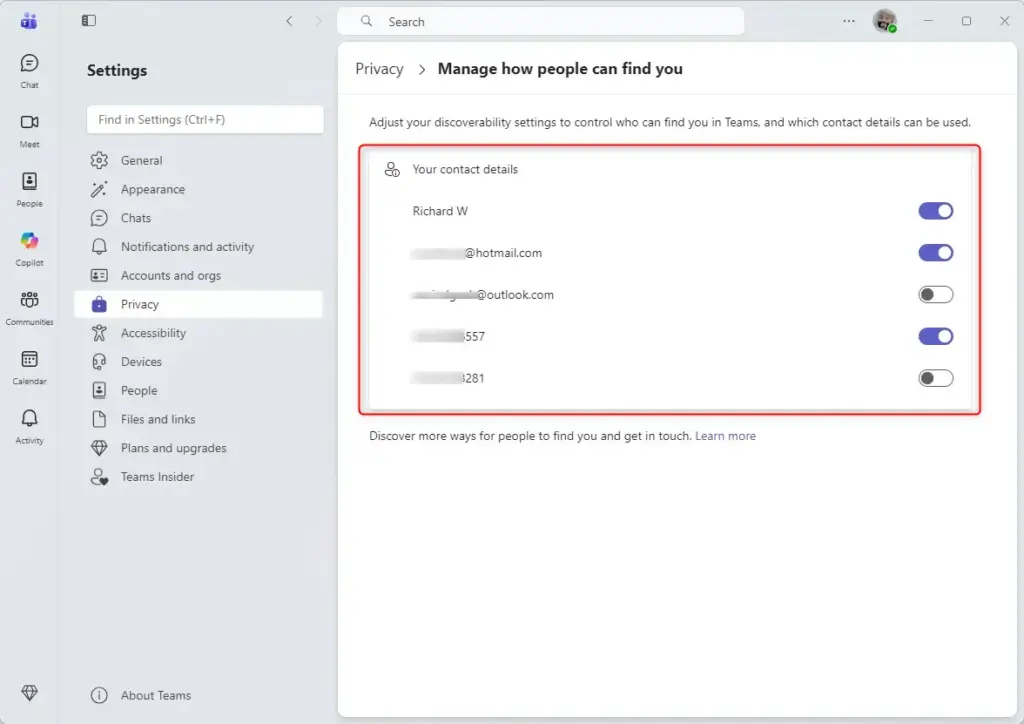Open the three-dot more options menu
Viewport: 1024px width, 724px height.
(848, 21)
